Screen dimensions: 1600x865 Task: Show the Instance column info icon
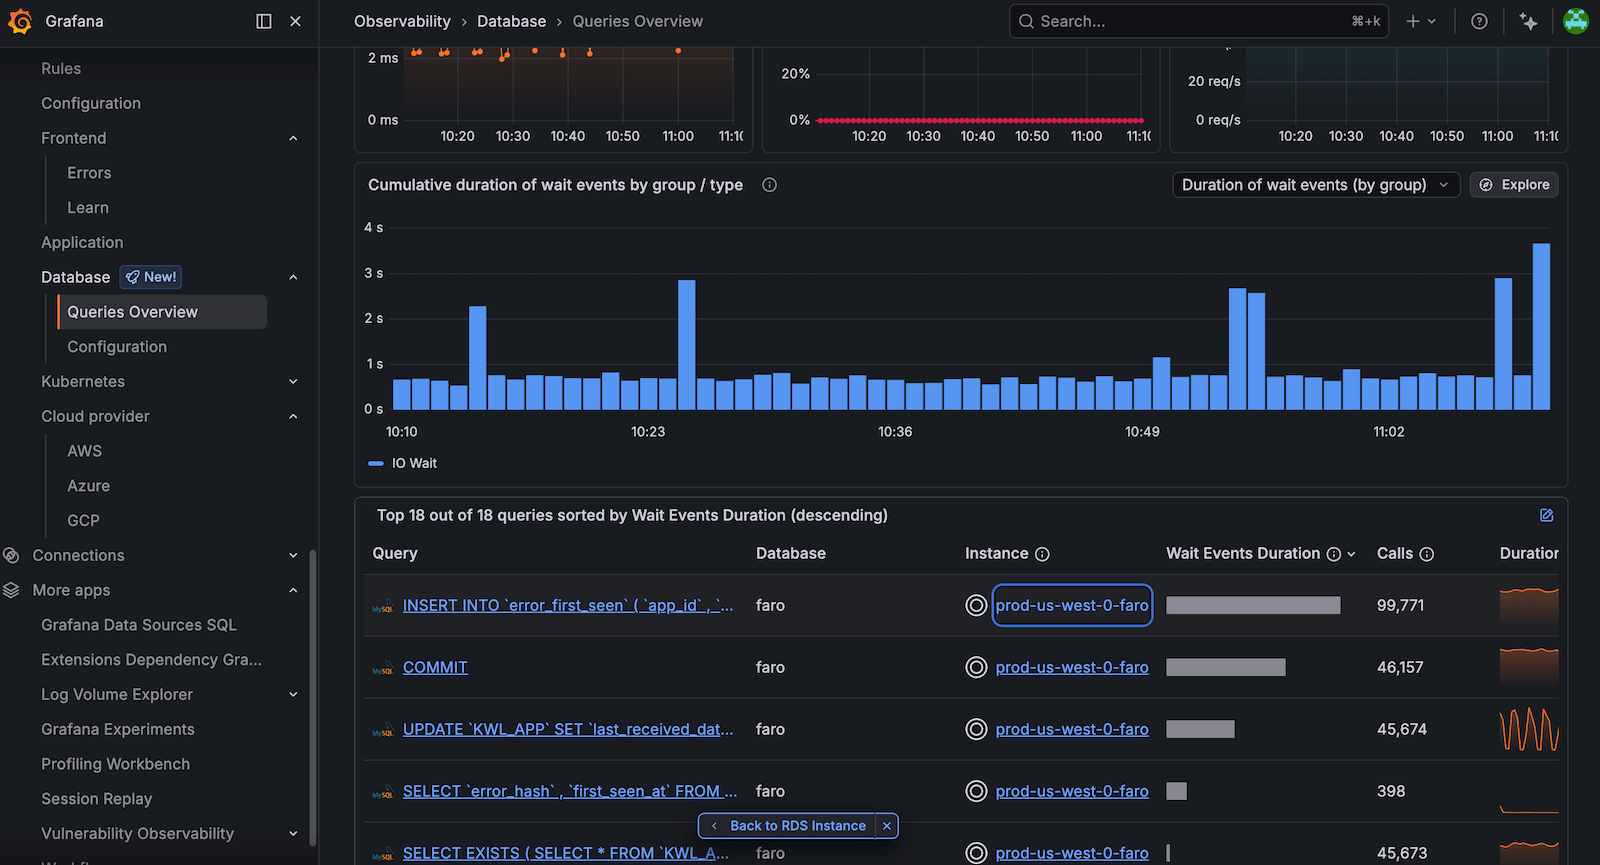coord(1042,554)
